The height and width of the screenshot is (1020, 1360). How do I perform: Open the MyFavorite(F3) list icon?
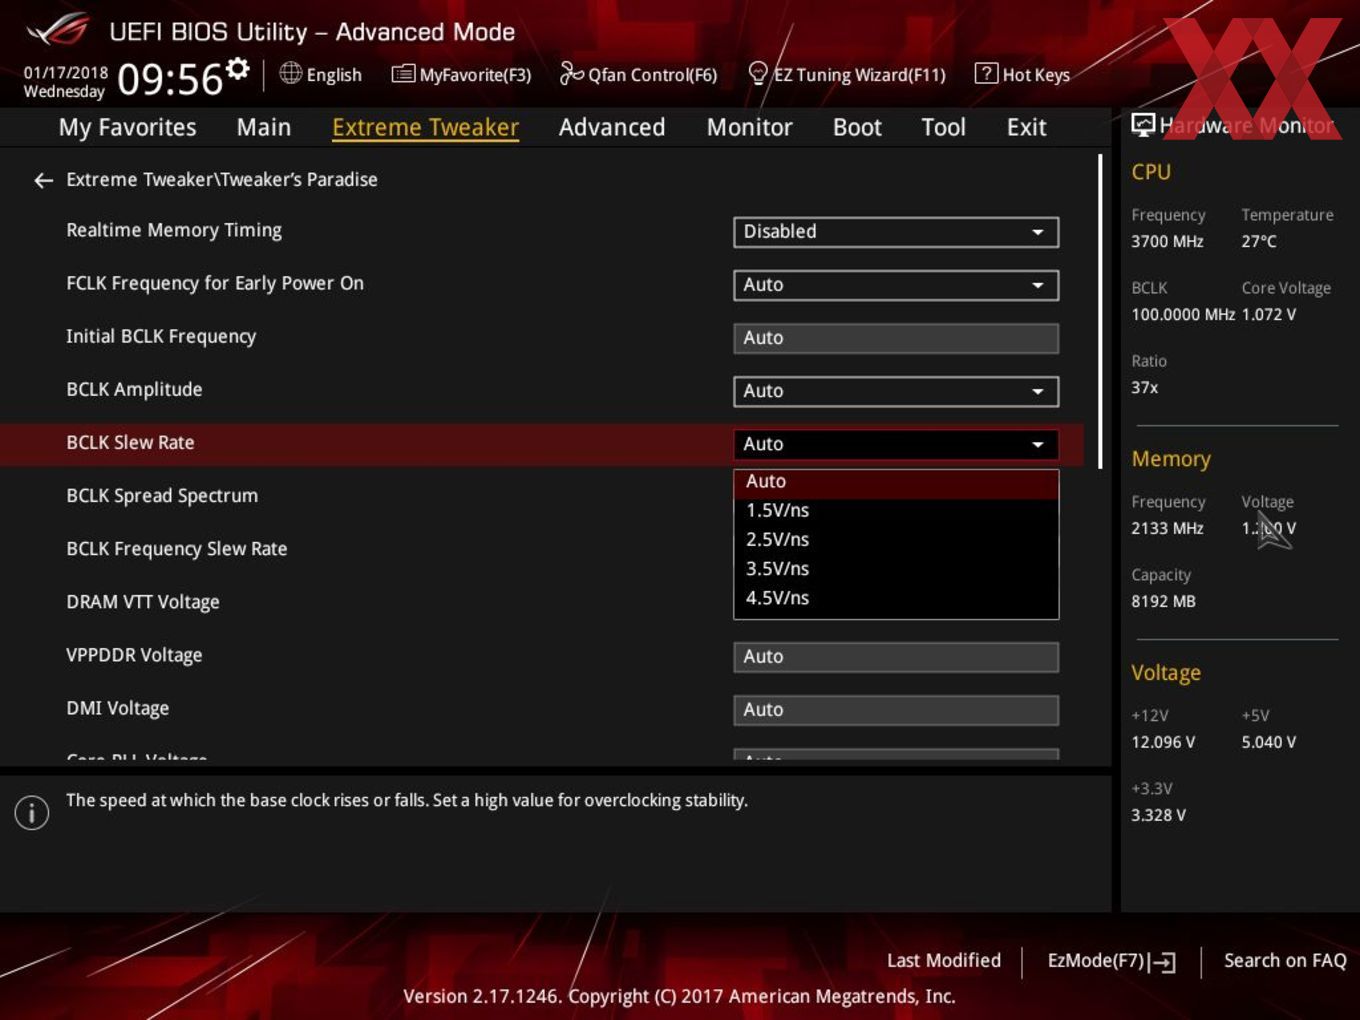[x=403, y=74]
